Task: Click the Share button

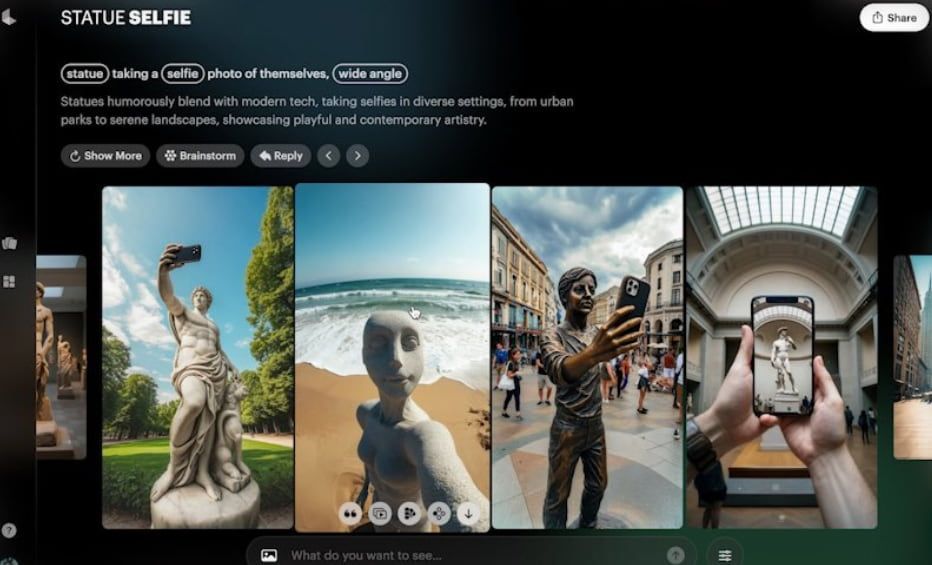Action: click(x=894, y=18)
